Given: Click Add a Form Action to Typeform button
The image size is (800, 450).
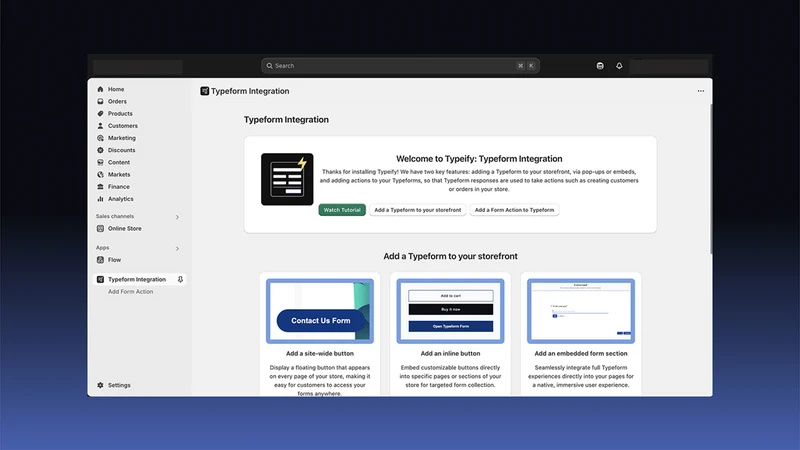Looking at the screenshot, I should (x=514, y=210).
